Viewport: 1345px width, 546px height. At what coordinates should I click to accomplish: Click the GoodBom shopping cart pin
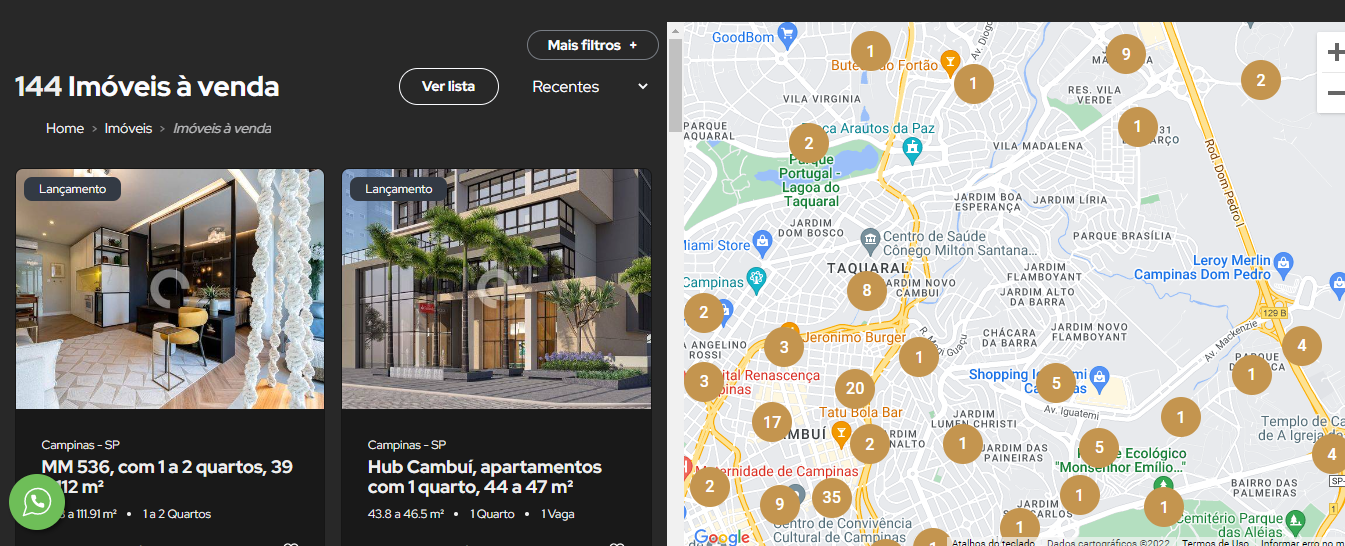(787, 33)
